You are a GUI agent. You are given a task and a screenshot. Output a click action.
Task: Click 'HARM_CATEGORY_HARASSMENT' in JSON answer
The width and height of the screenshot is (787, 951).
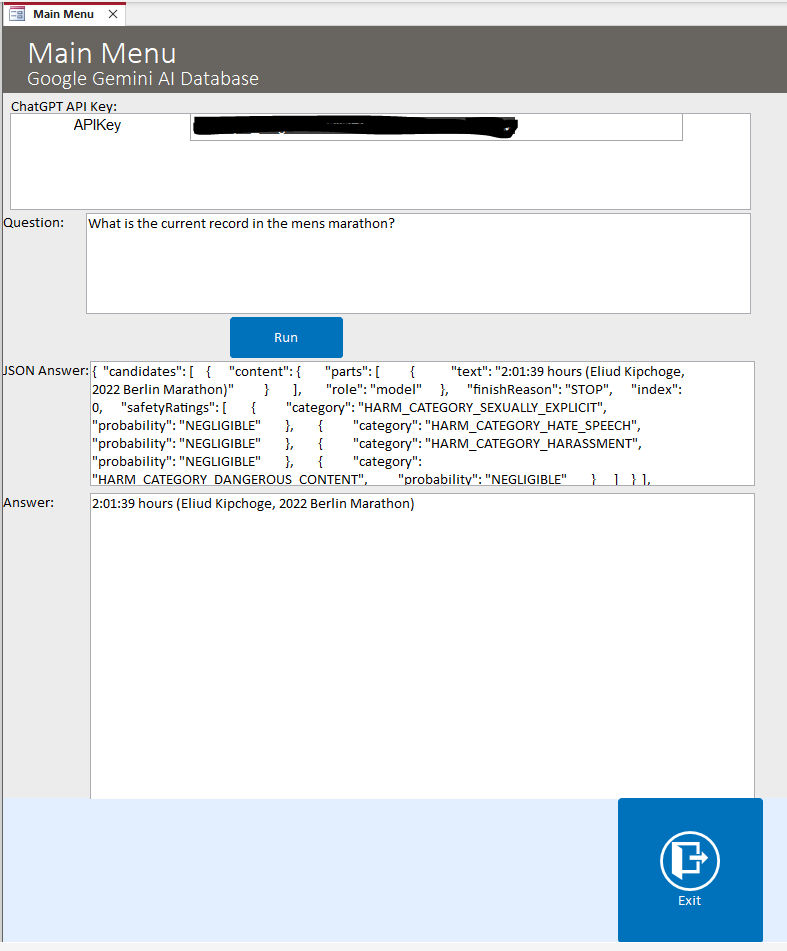(x=532, y=444)
